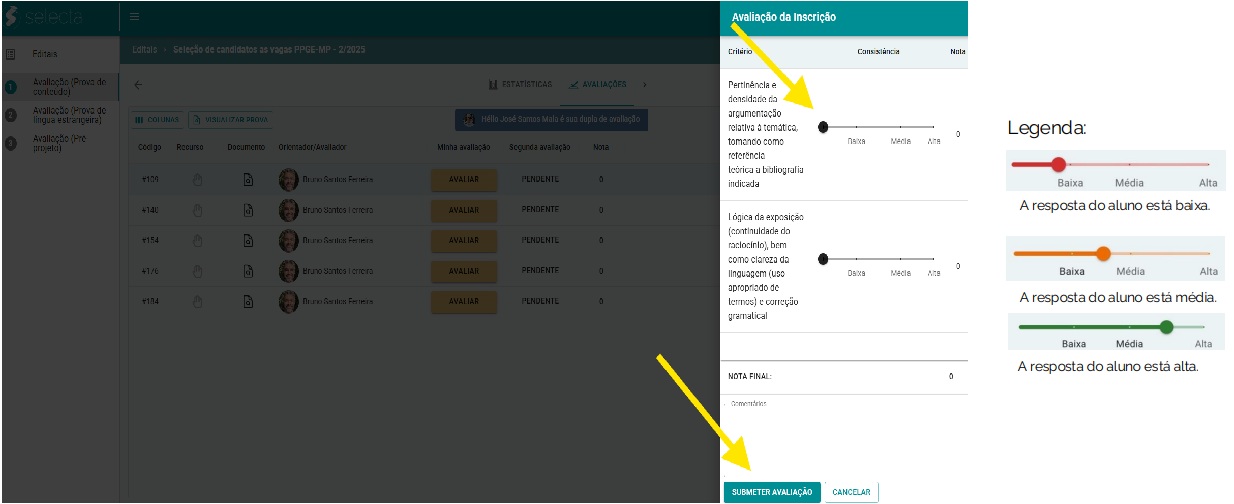1234x504 pixels.
Task: Click evaluator avatar in row #176
Action: 289,271
